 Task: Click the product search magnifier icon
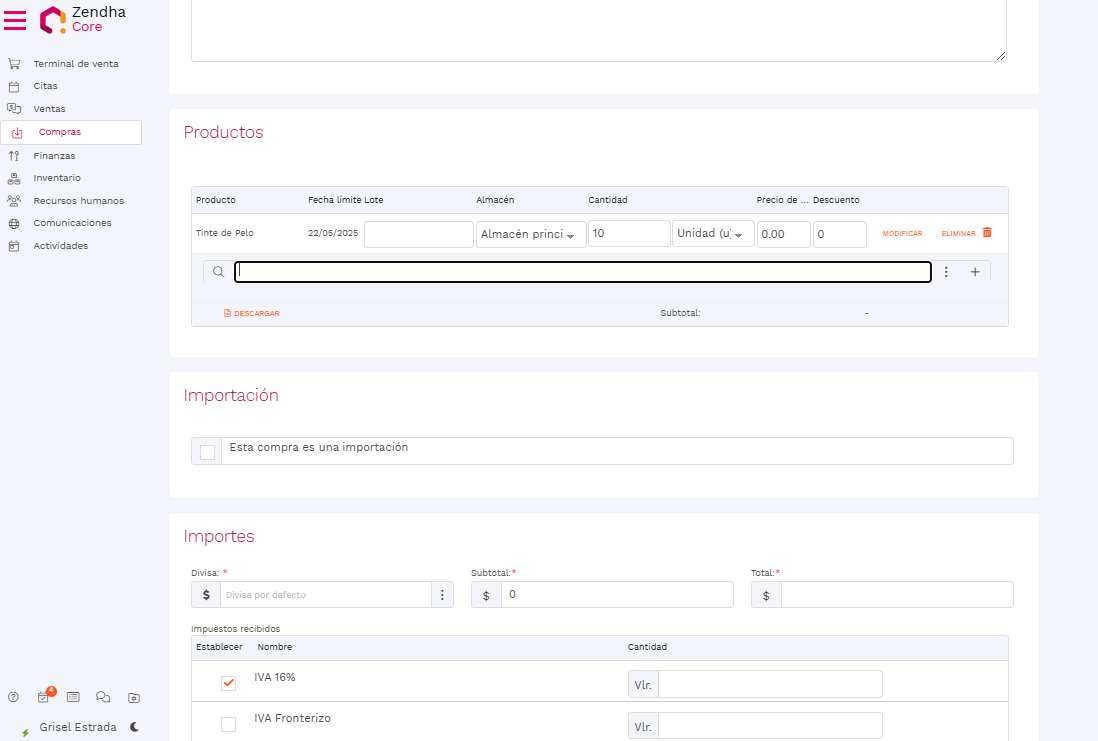pos(218,272)
